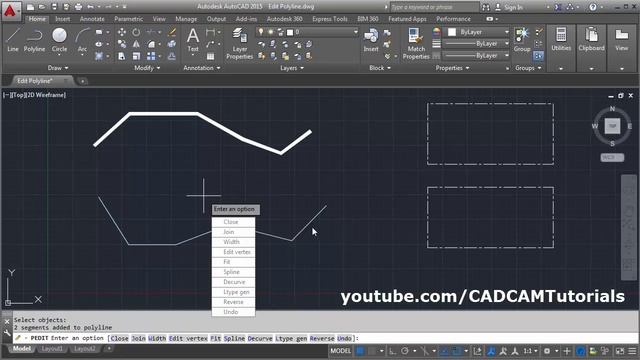The height and width of the screenshot is (360, 640).
Task: Toggle group selection on/off button
Action: click(x=538, y=56)
